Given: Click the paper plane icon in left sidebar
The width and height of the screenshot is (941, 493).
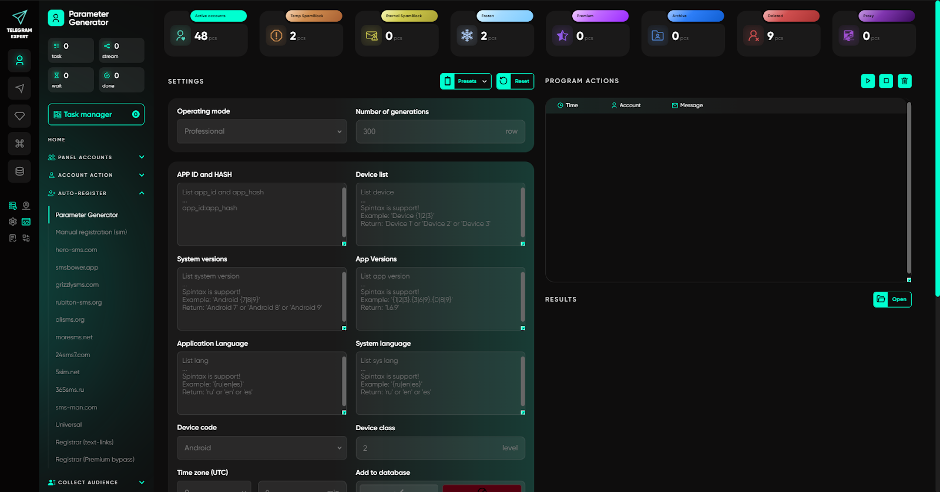Looking at the screenshot, I should pos(19,89).
